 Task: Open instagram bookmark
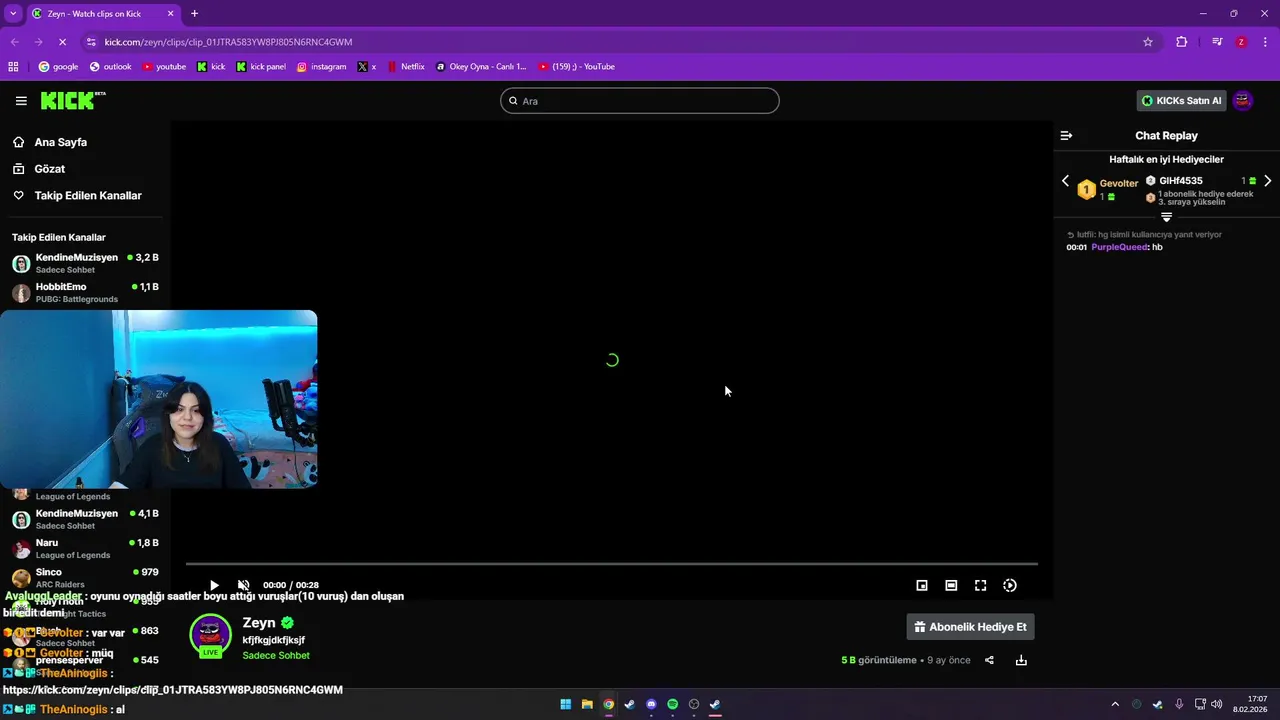pyautogui.click(x=321, y=67)
